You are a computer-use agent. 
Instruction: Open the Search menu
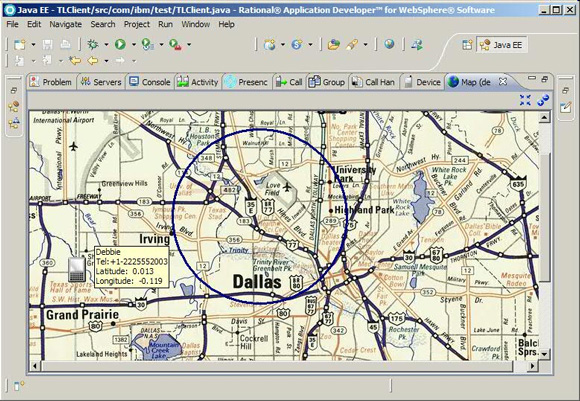(103, 24)
